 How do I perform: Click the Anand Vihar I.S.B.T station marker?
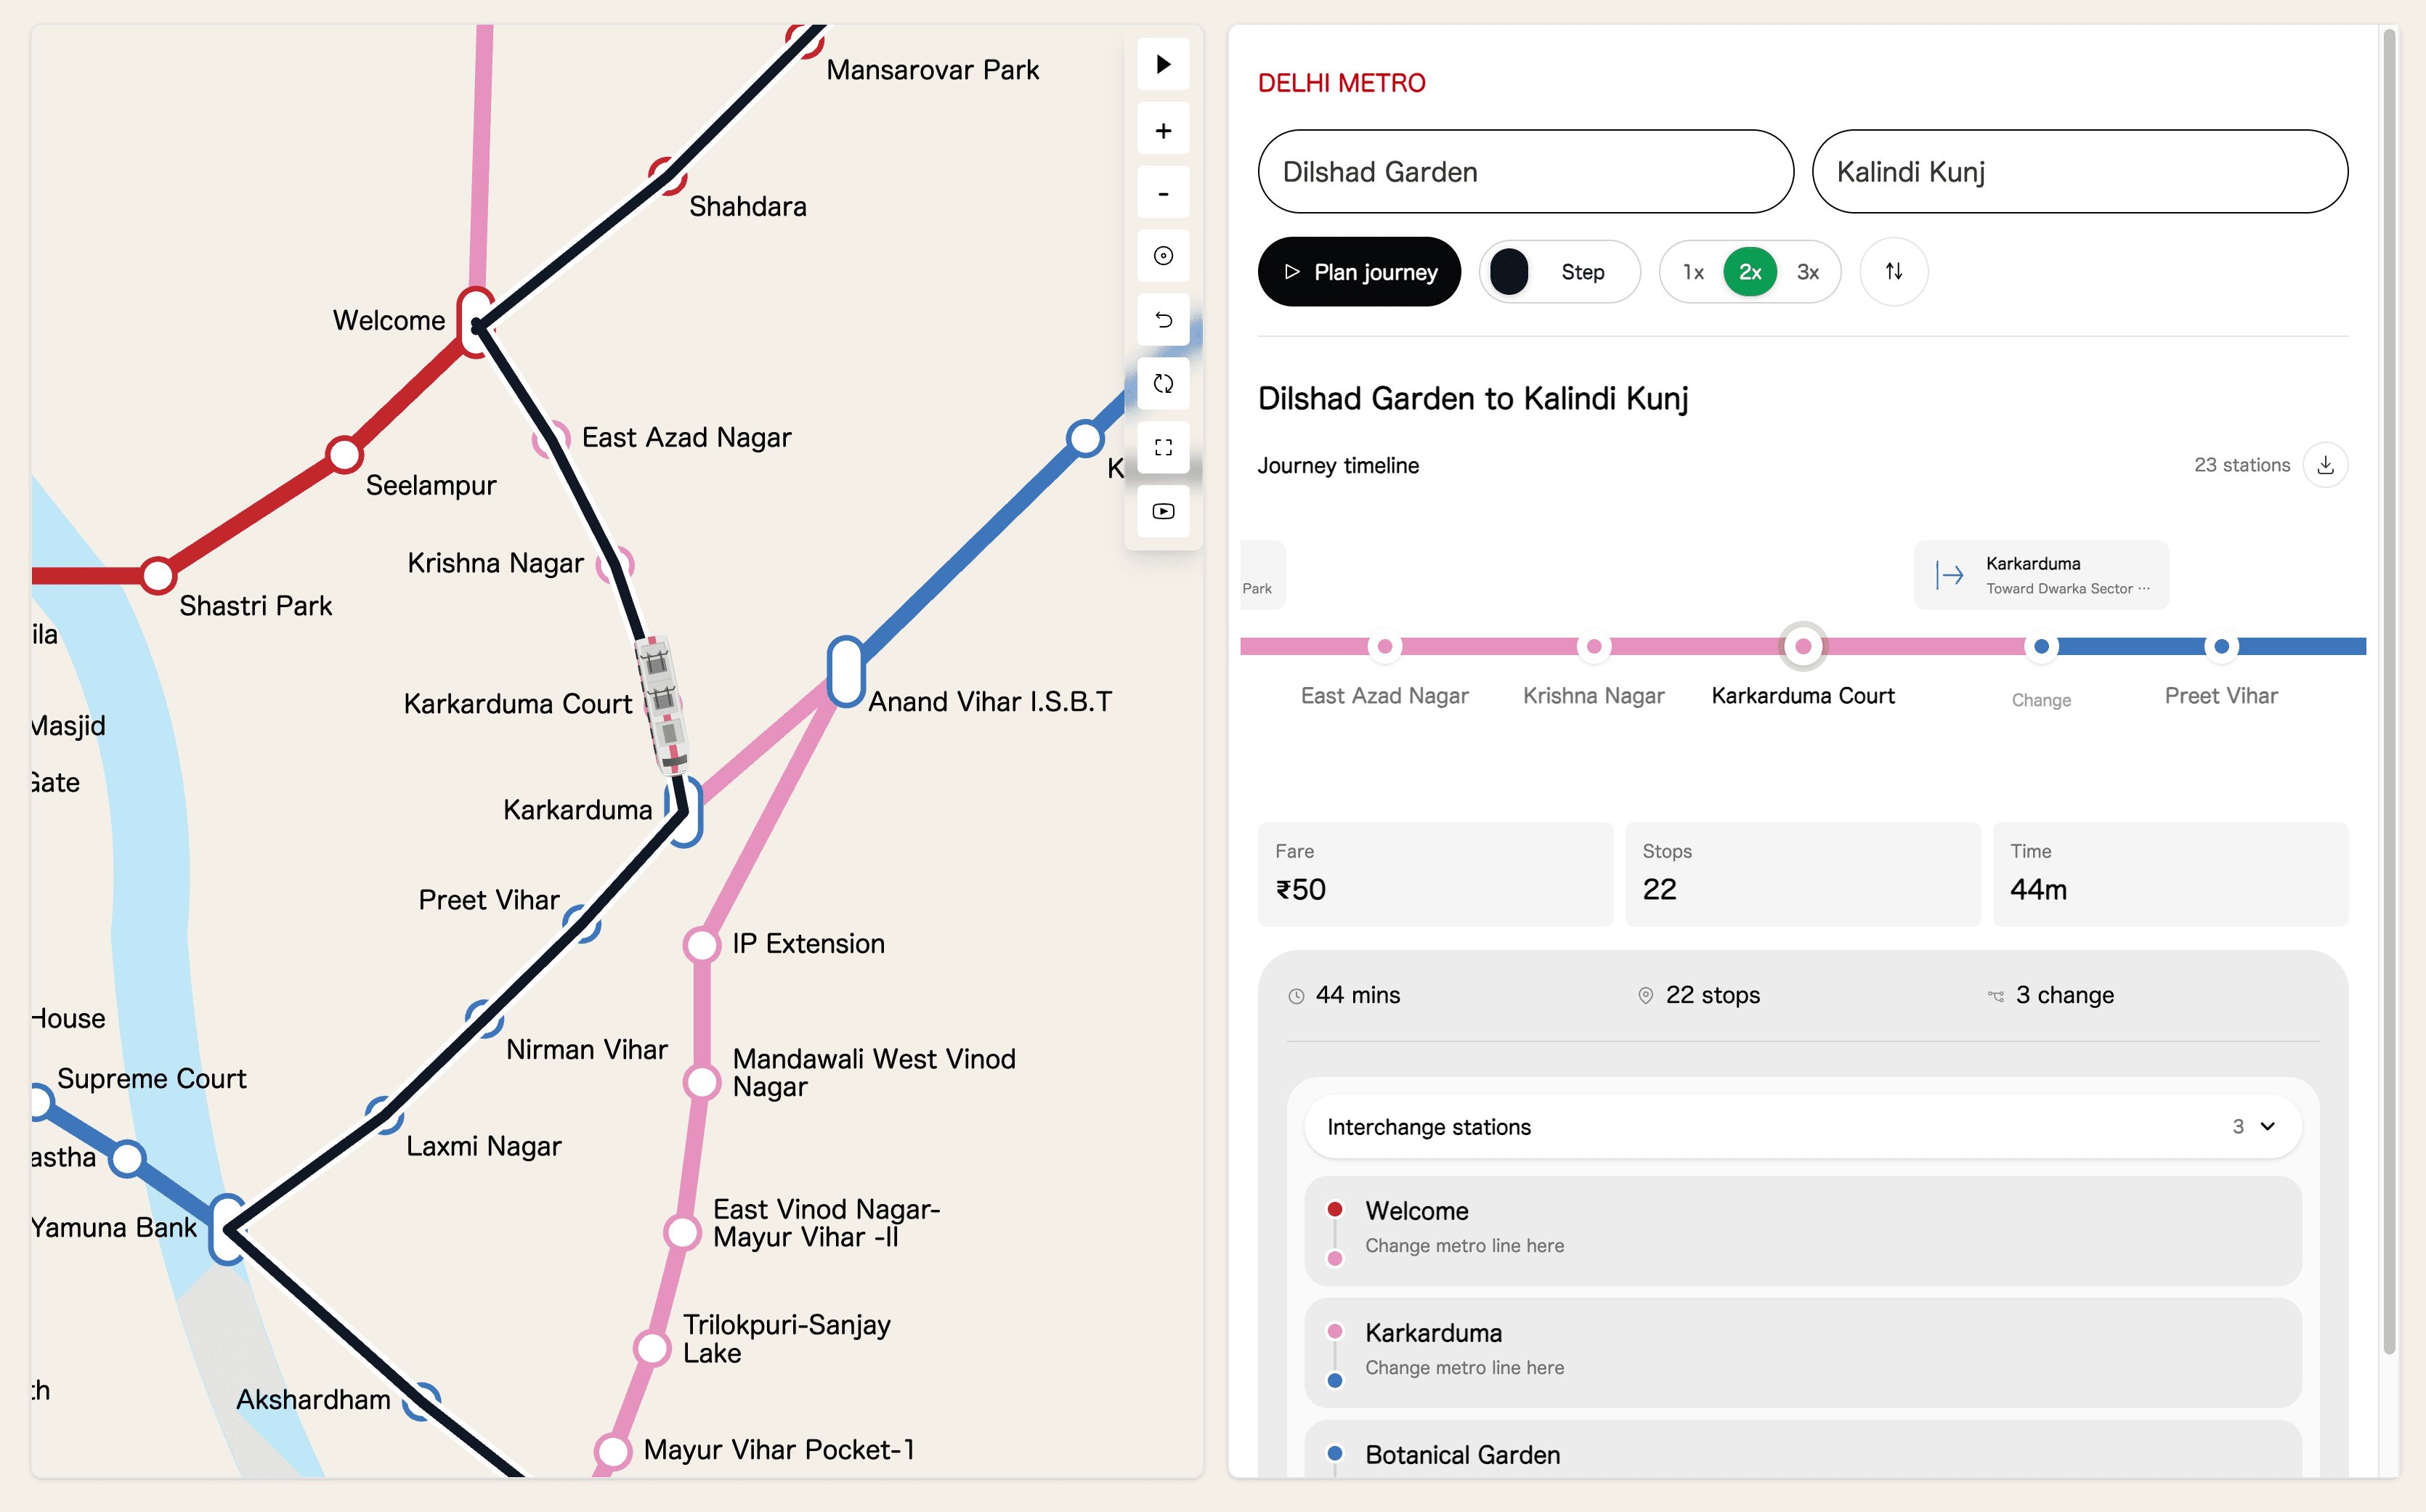point(846,672)
